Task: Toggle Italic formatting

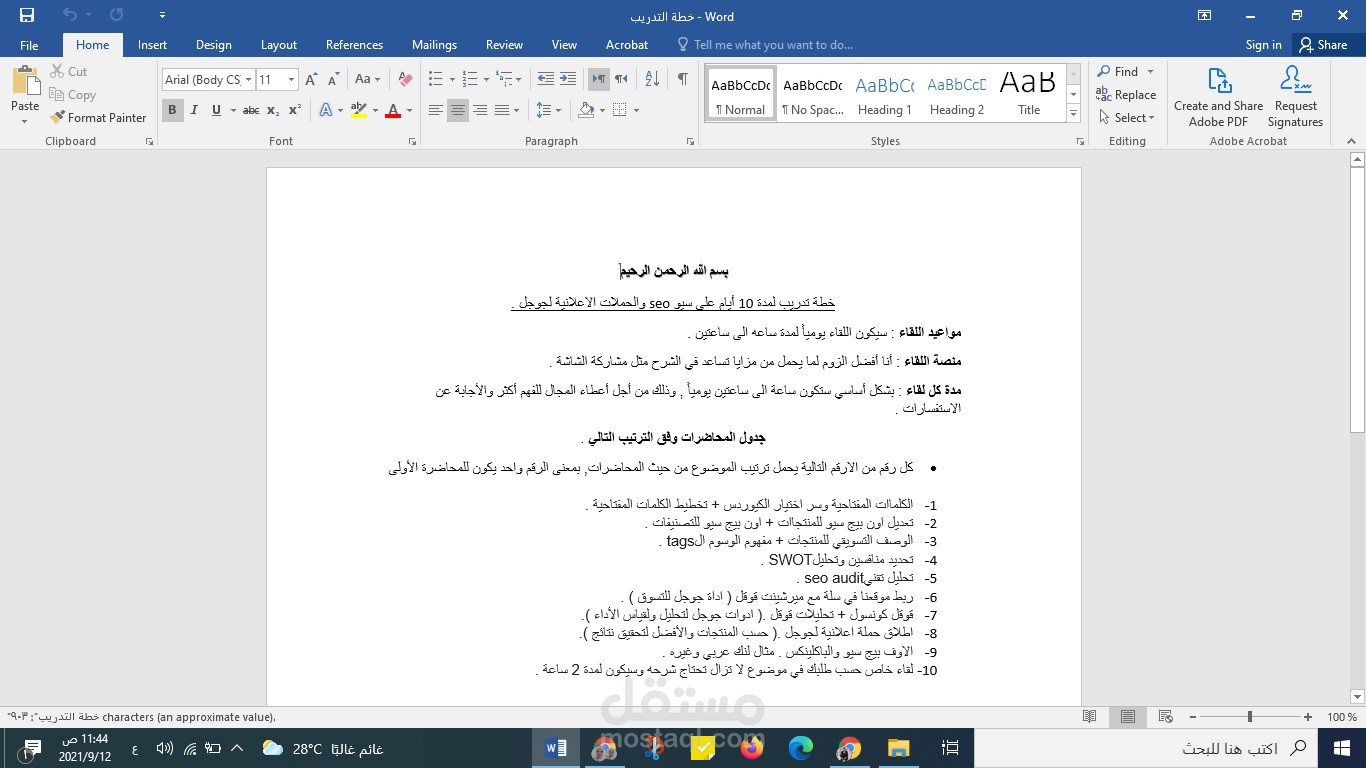Action: point(193,110)
